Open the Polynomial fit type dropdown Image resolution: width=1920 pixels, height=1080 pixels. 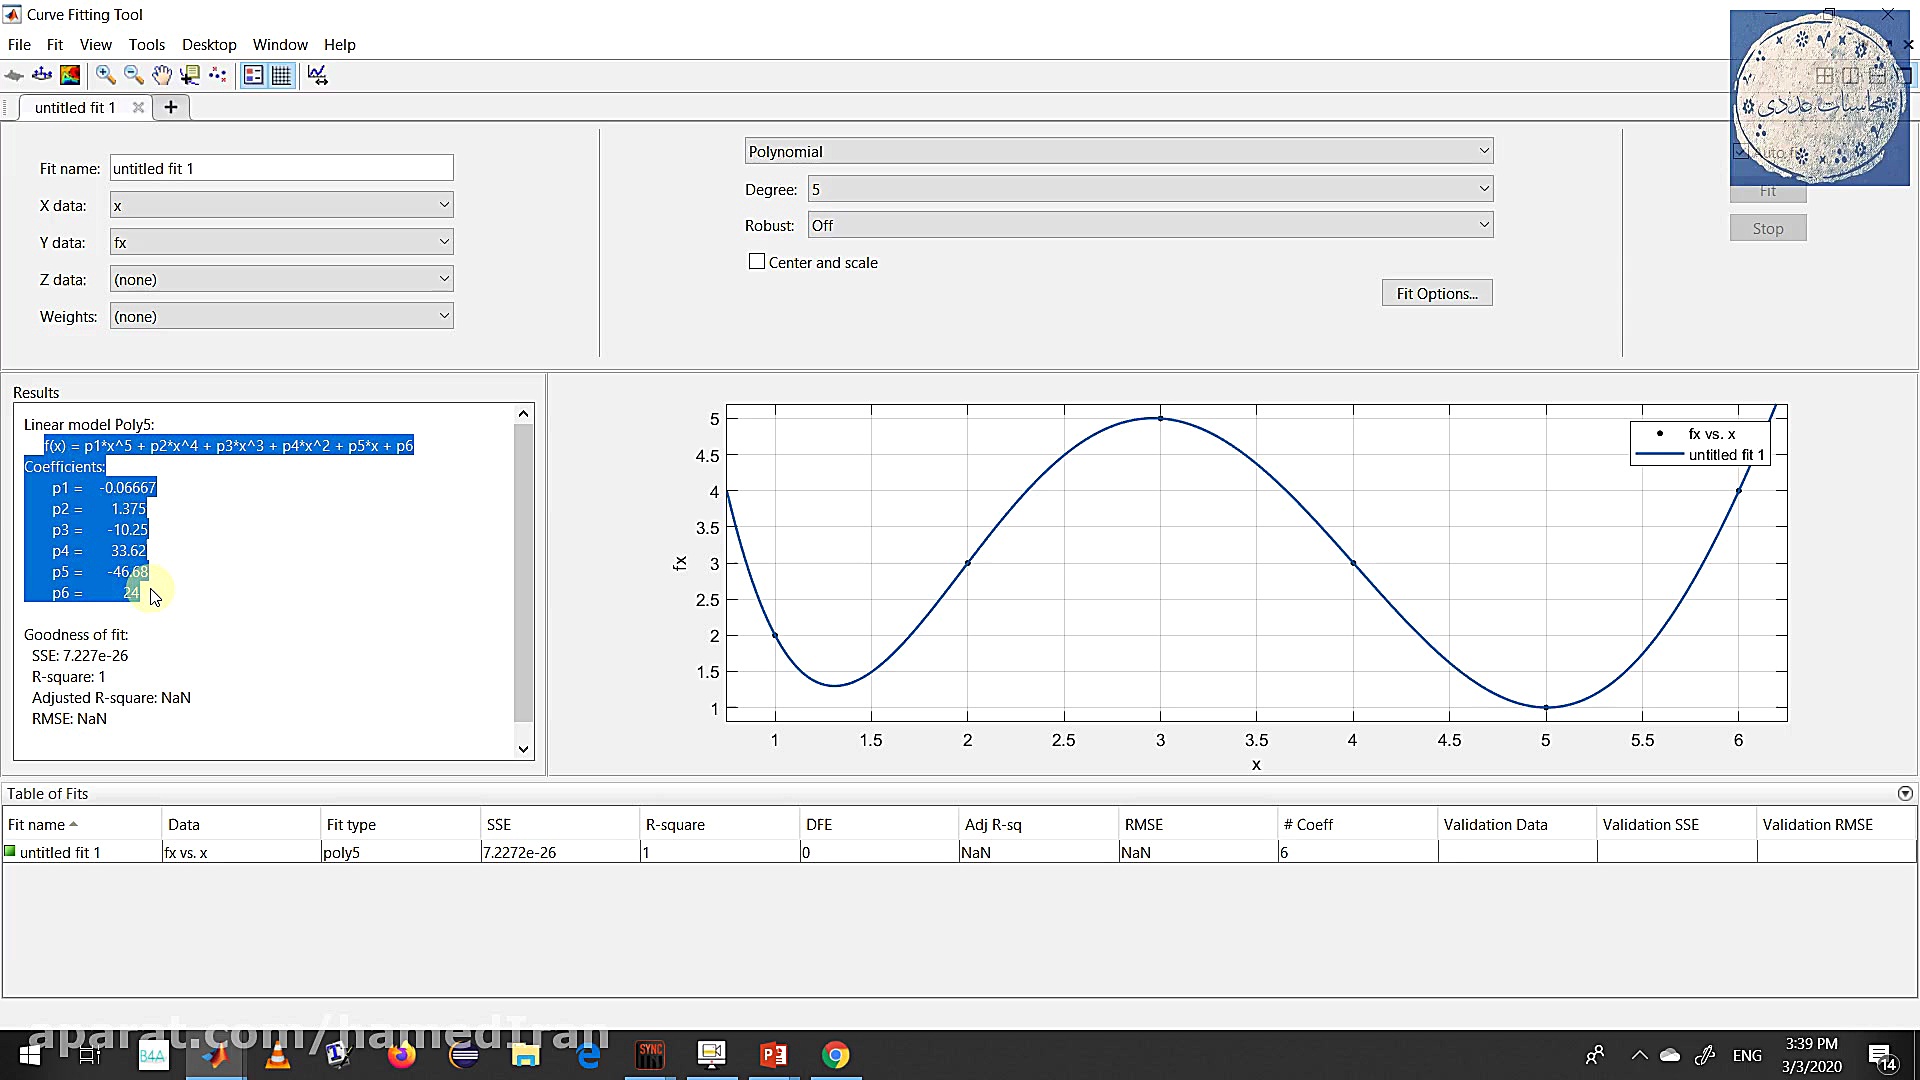click(x=1118, y=151)
